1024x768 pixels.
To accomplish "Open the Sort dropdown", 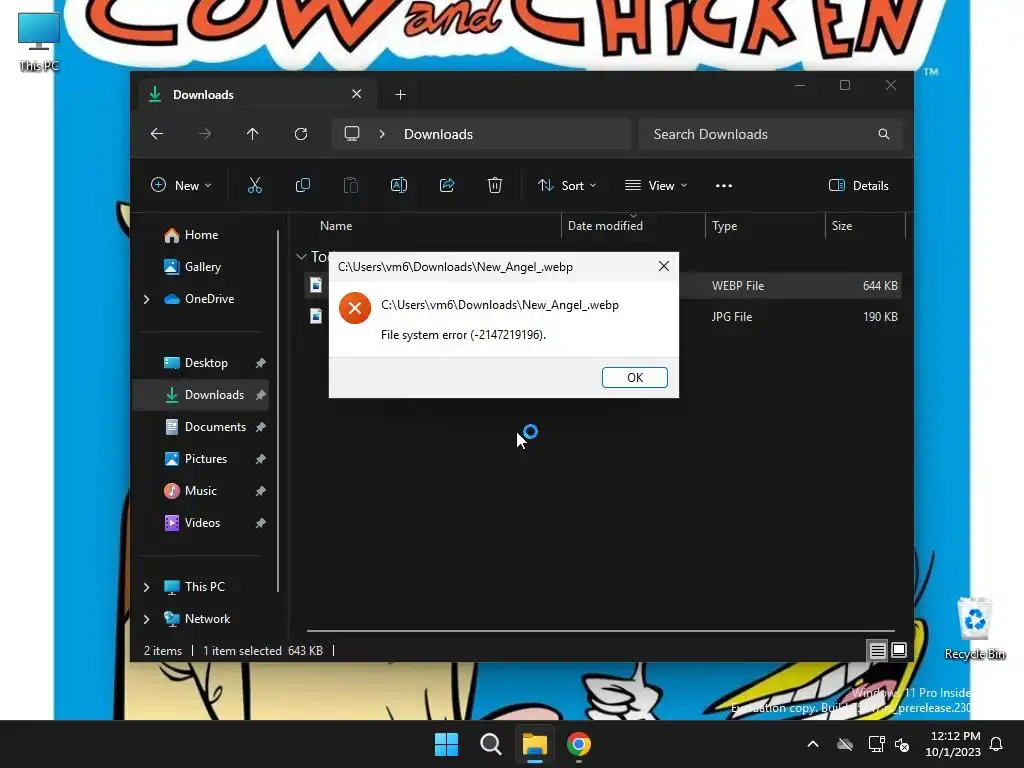I will click(x=567, y=185).
